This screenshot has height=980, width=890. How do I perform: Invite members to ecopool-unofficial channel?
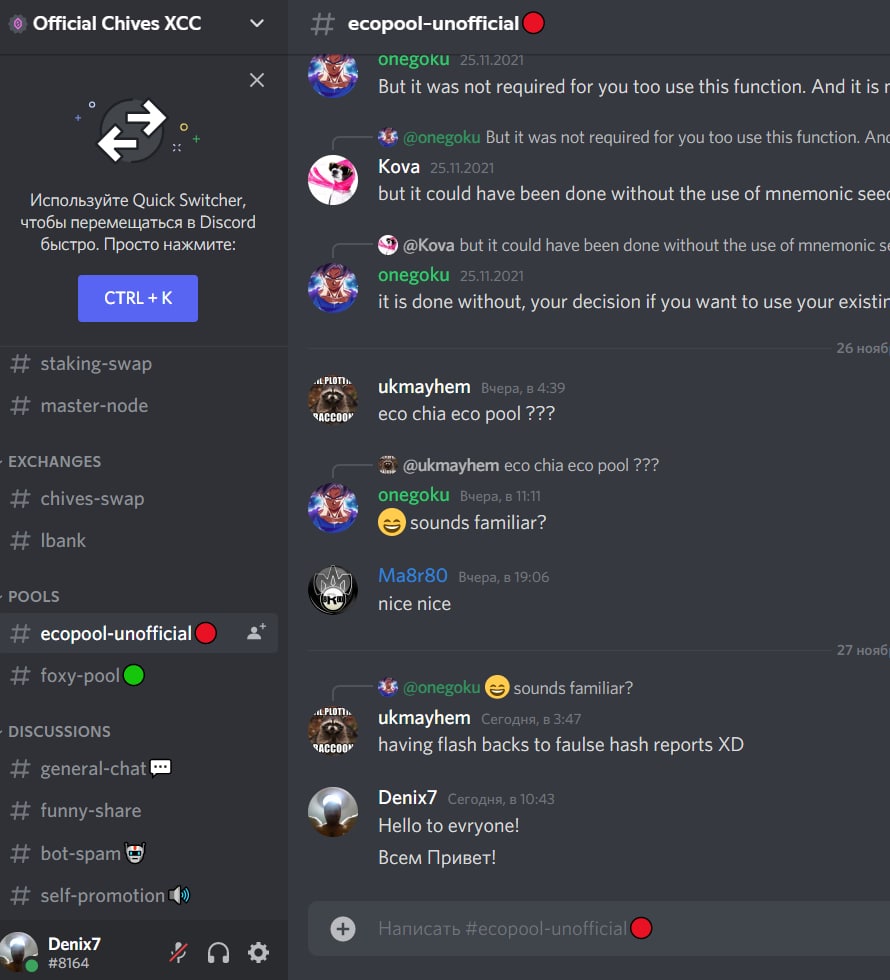(256, 632)
